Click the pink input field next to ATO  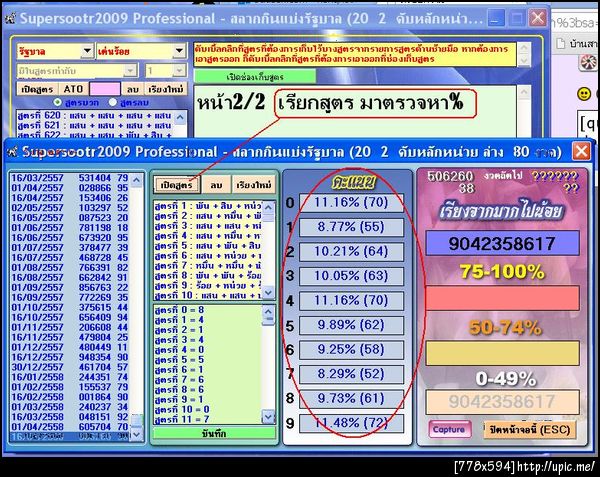(105, 89)
